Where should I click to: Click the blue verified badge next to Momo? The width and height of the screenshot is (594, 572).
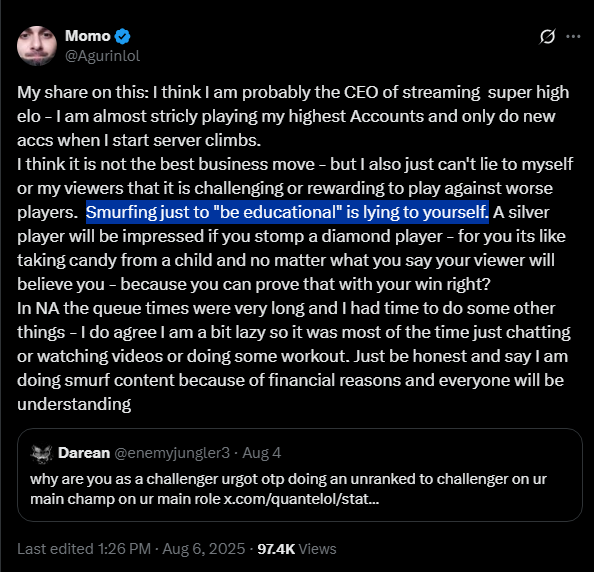tap(123, 36)
